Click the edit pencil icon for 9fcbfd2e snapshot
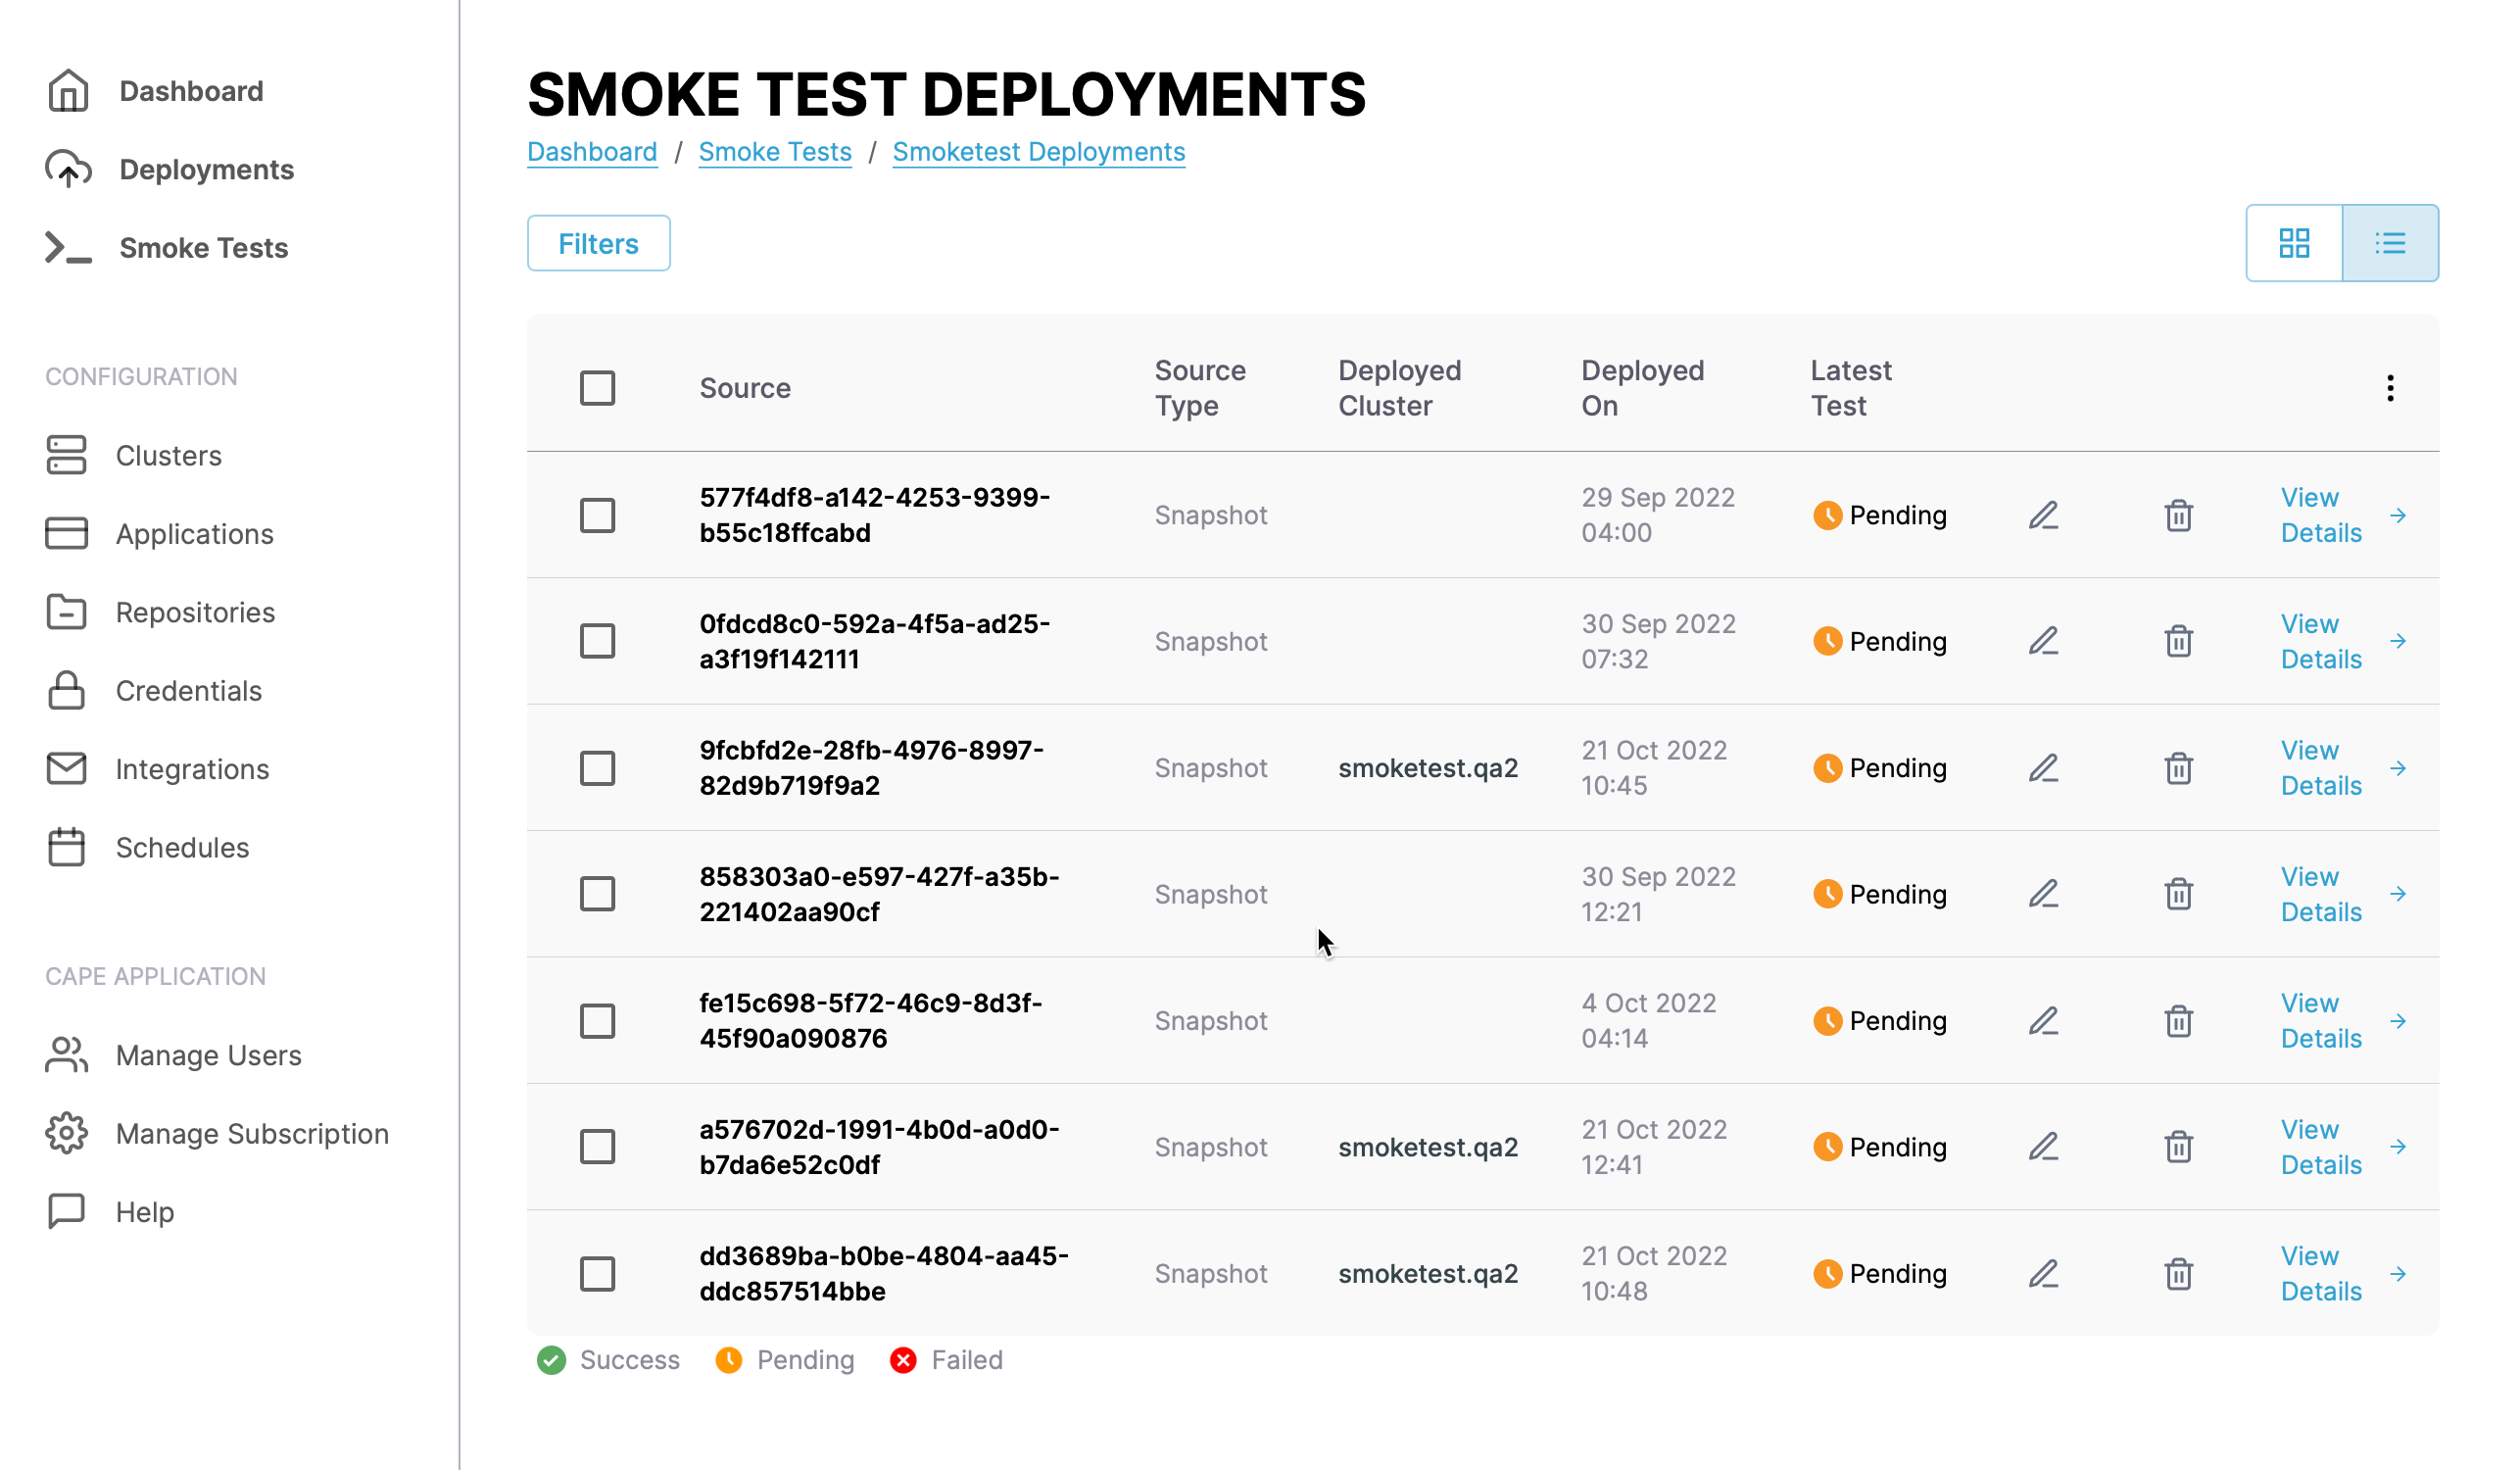 point(2043,766)
